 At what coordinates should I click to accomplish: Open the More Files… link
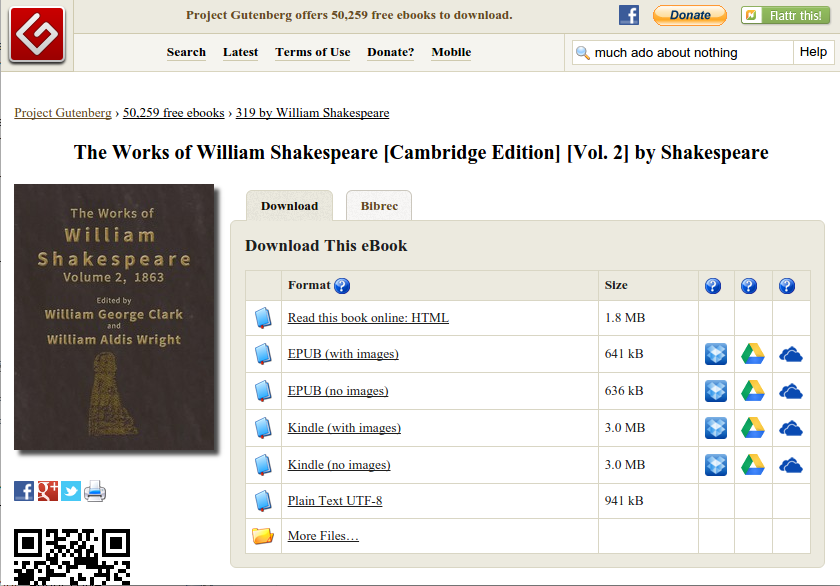click(x=323, y=536)
